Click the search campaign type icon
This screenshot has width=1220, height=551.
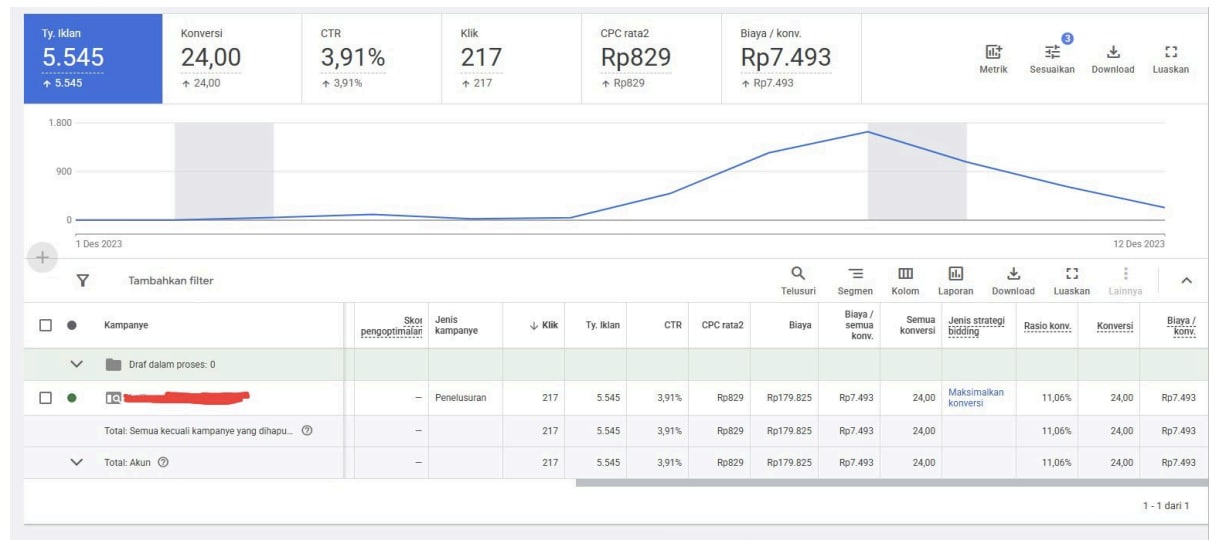(x=112, y=398)
